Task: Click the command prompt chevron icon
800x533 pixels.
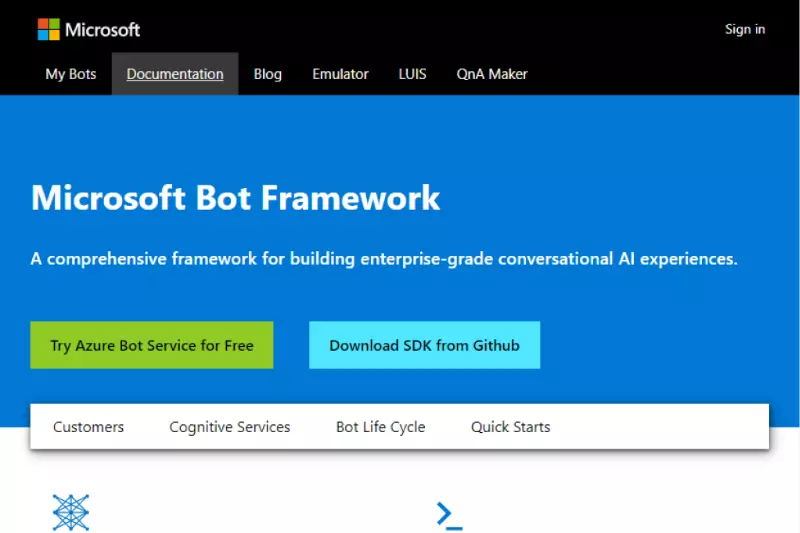Action: 449,516
